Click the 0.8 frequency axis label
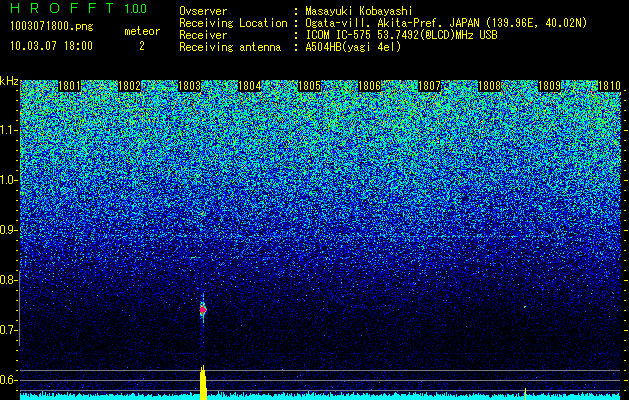The width and height of the screenshot is (629, 400). (9, 280)
